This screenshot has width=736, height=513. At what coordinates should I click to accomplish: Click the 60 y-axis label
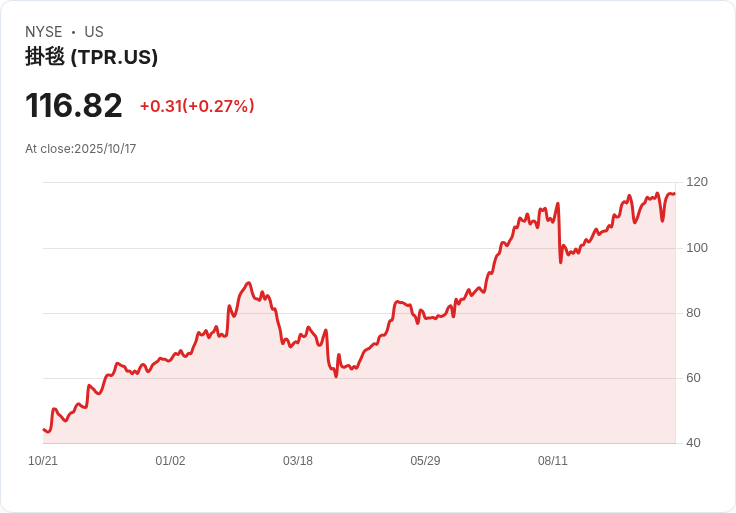point(693,378)
